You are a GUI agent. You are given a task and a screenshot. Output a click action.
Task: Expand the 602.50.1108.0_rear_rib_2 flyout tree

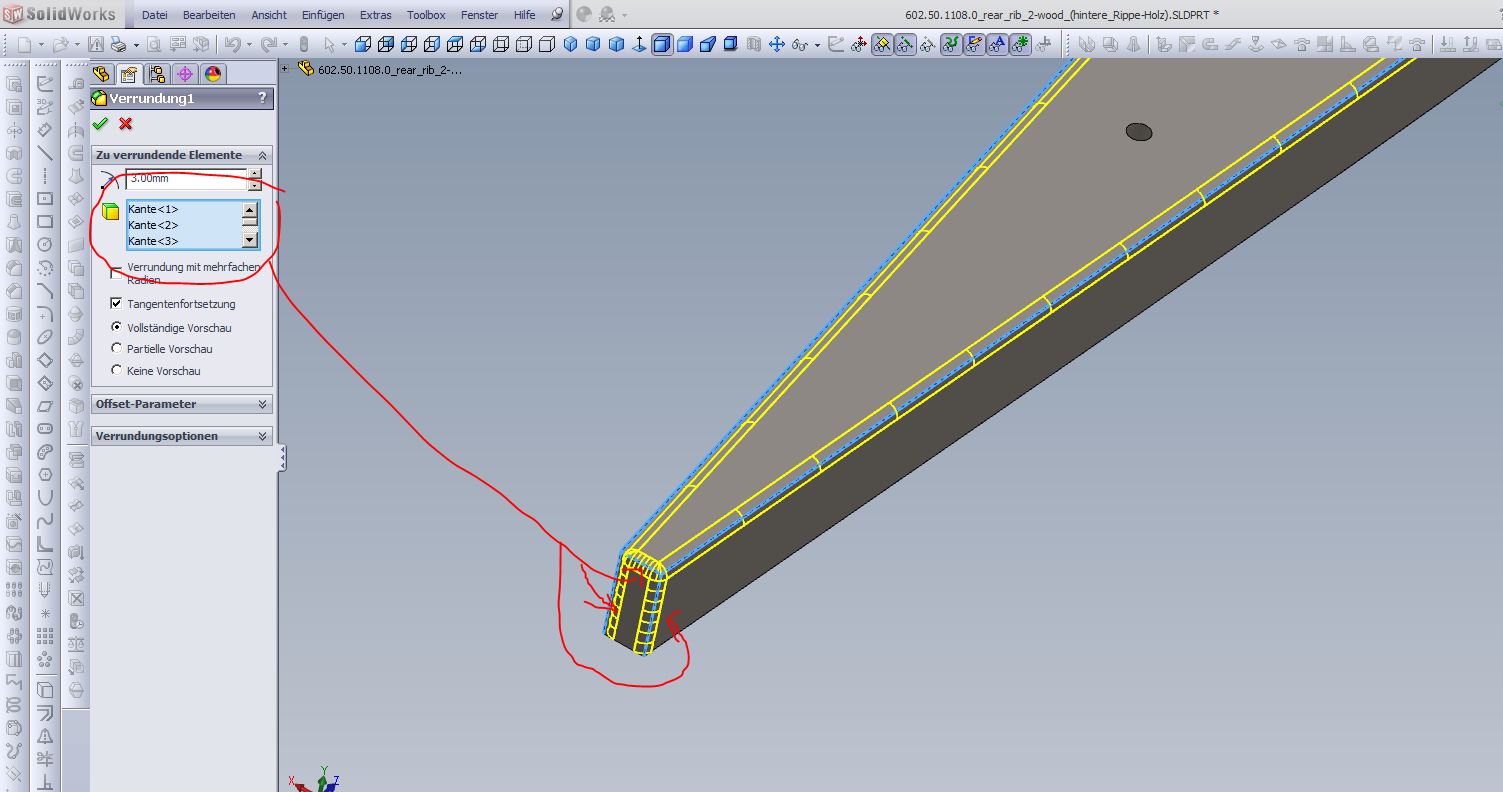tap(287, 69)
